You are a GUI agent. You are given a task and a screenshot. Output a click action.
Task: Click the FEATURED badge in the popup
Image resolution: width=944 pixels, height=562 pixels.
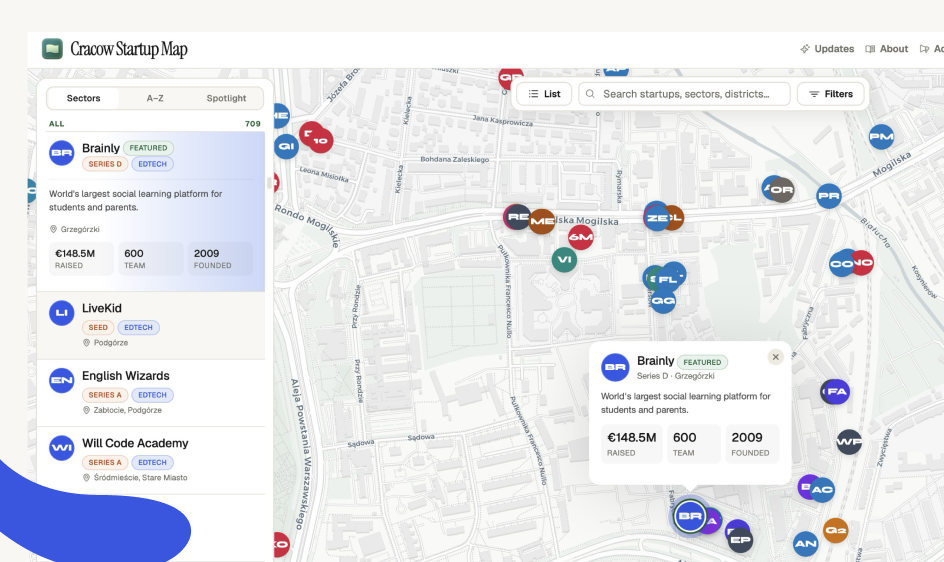[x=702, y=362]
